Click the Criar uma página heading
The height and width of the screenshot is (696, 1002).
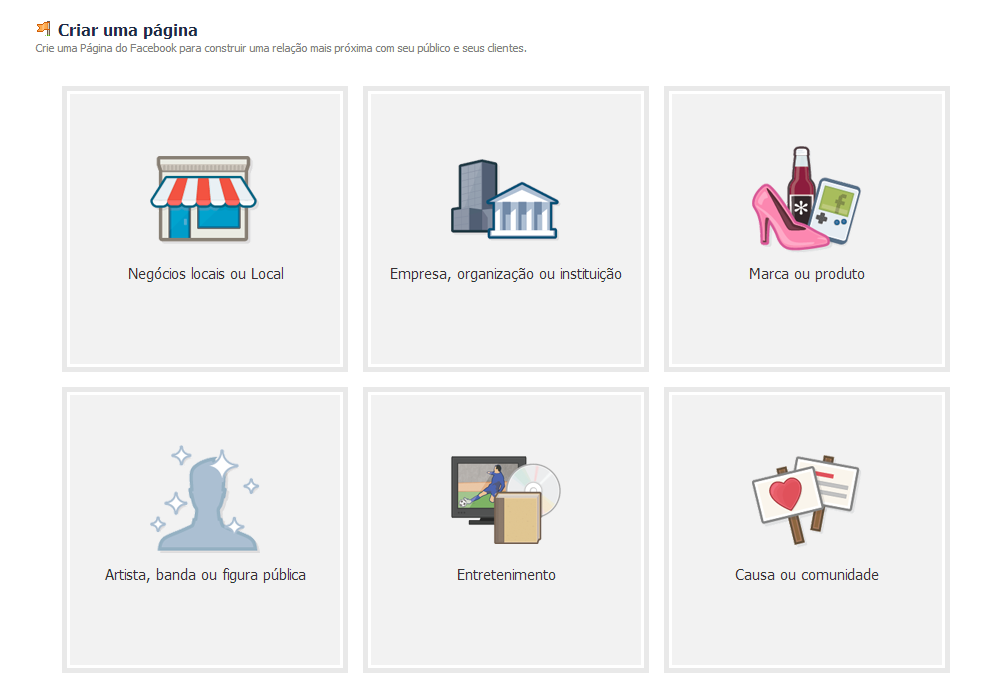click(128, 30)
